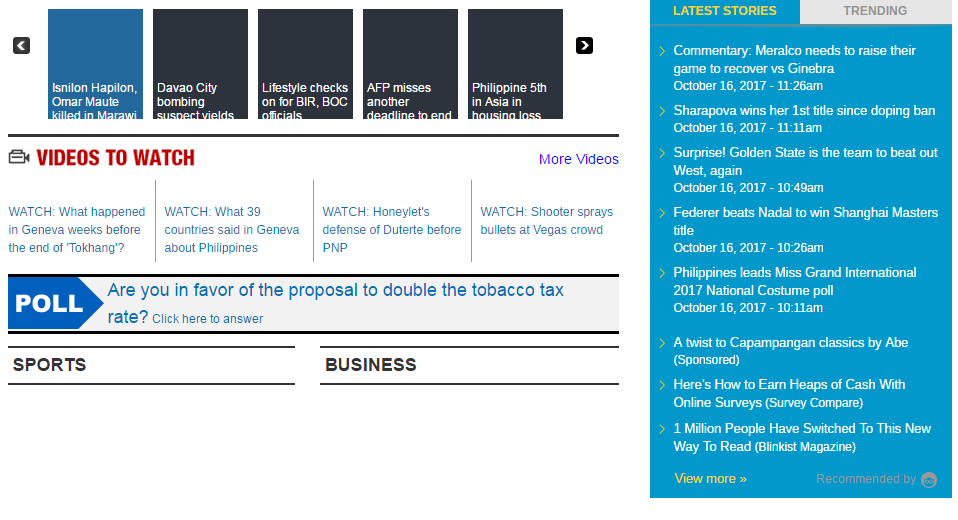Image resolution: width=958 pixels, height=520 pixels.
Task: Read Sharapova wins 1st title story
Action: point(804,111)
